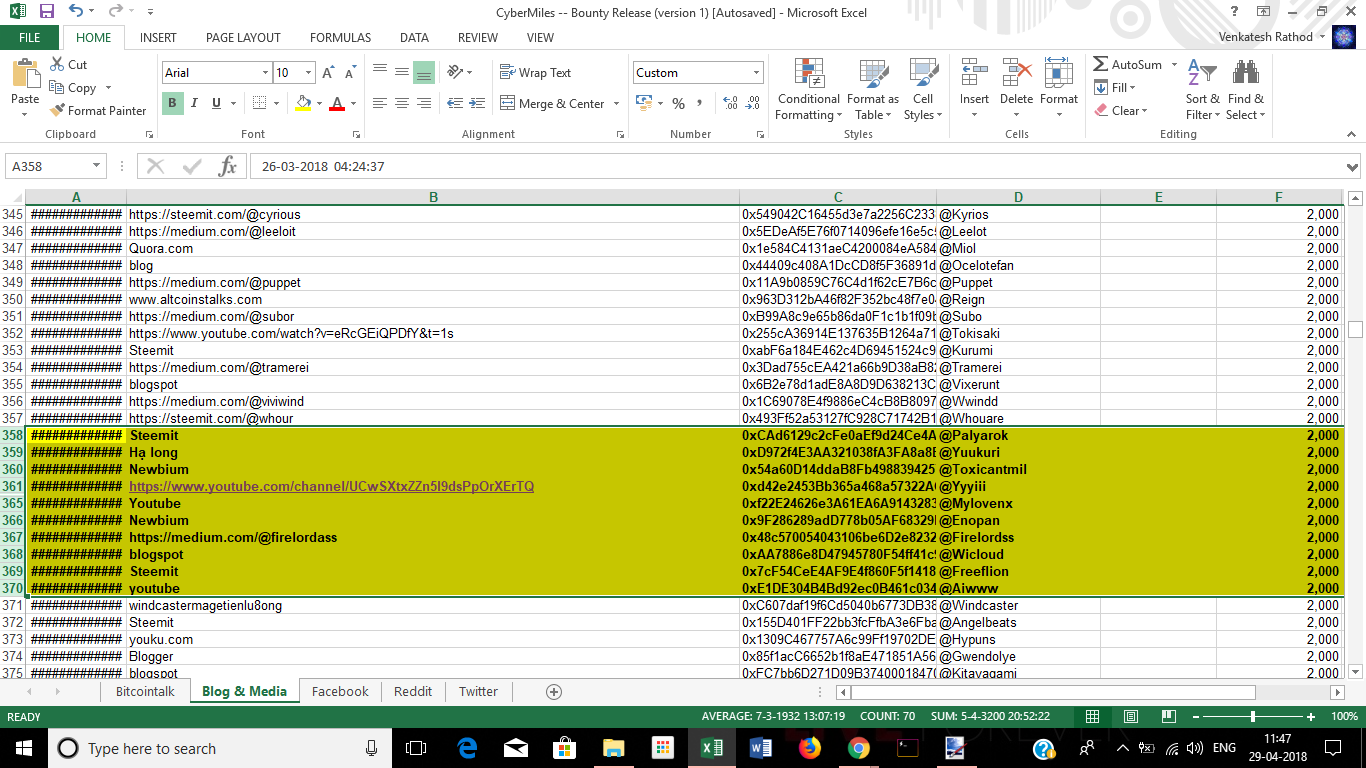The height and width of the screenshot is (768, 1366).
Task: Click the Borders icon
Action: (x=260, y=103)
